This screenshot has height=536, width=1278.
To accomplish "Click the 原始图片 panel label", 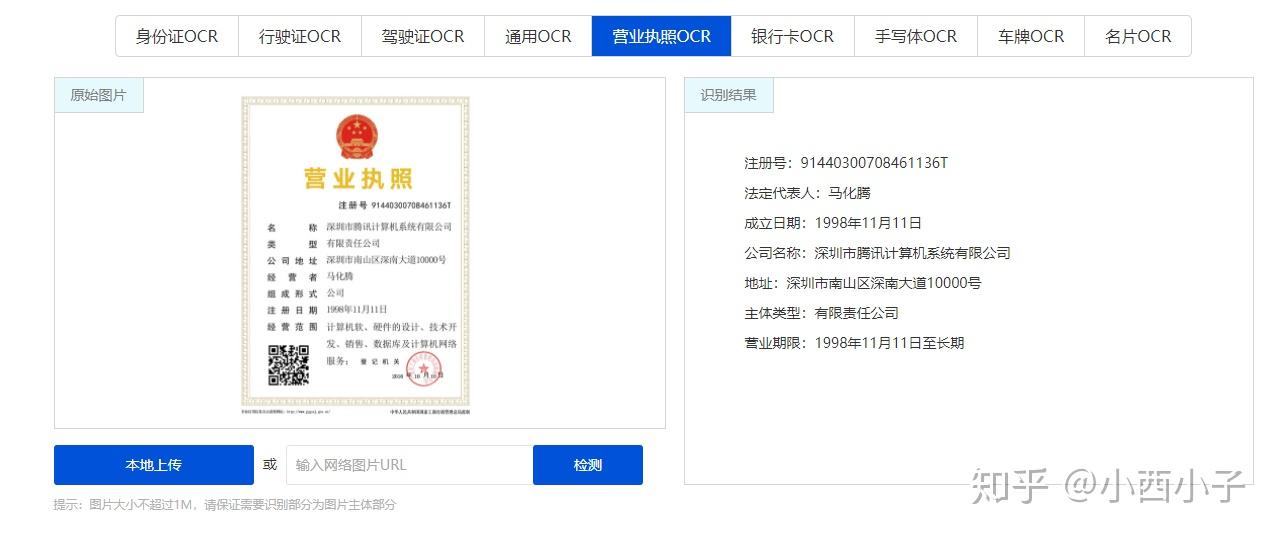I will pyautogui.click(x=98, y=95).
